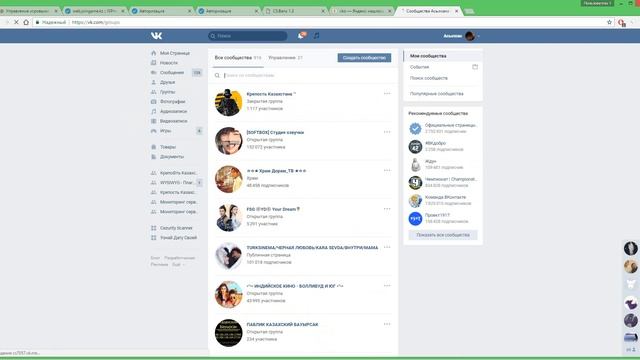The width and height of the screenshot is (640, 360).
Task: Open options menu for ИНДИЙСКОЕ КИНО group
Action: [387, 286]
